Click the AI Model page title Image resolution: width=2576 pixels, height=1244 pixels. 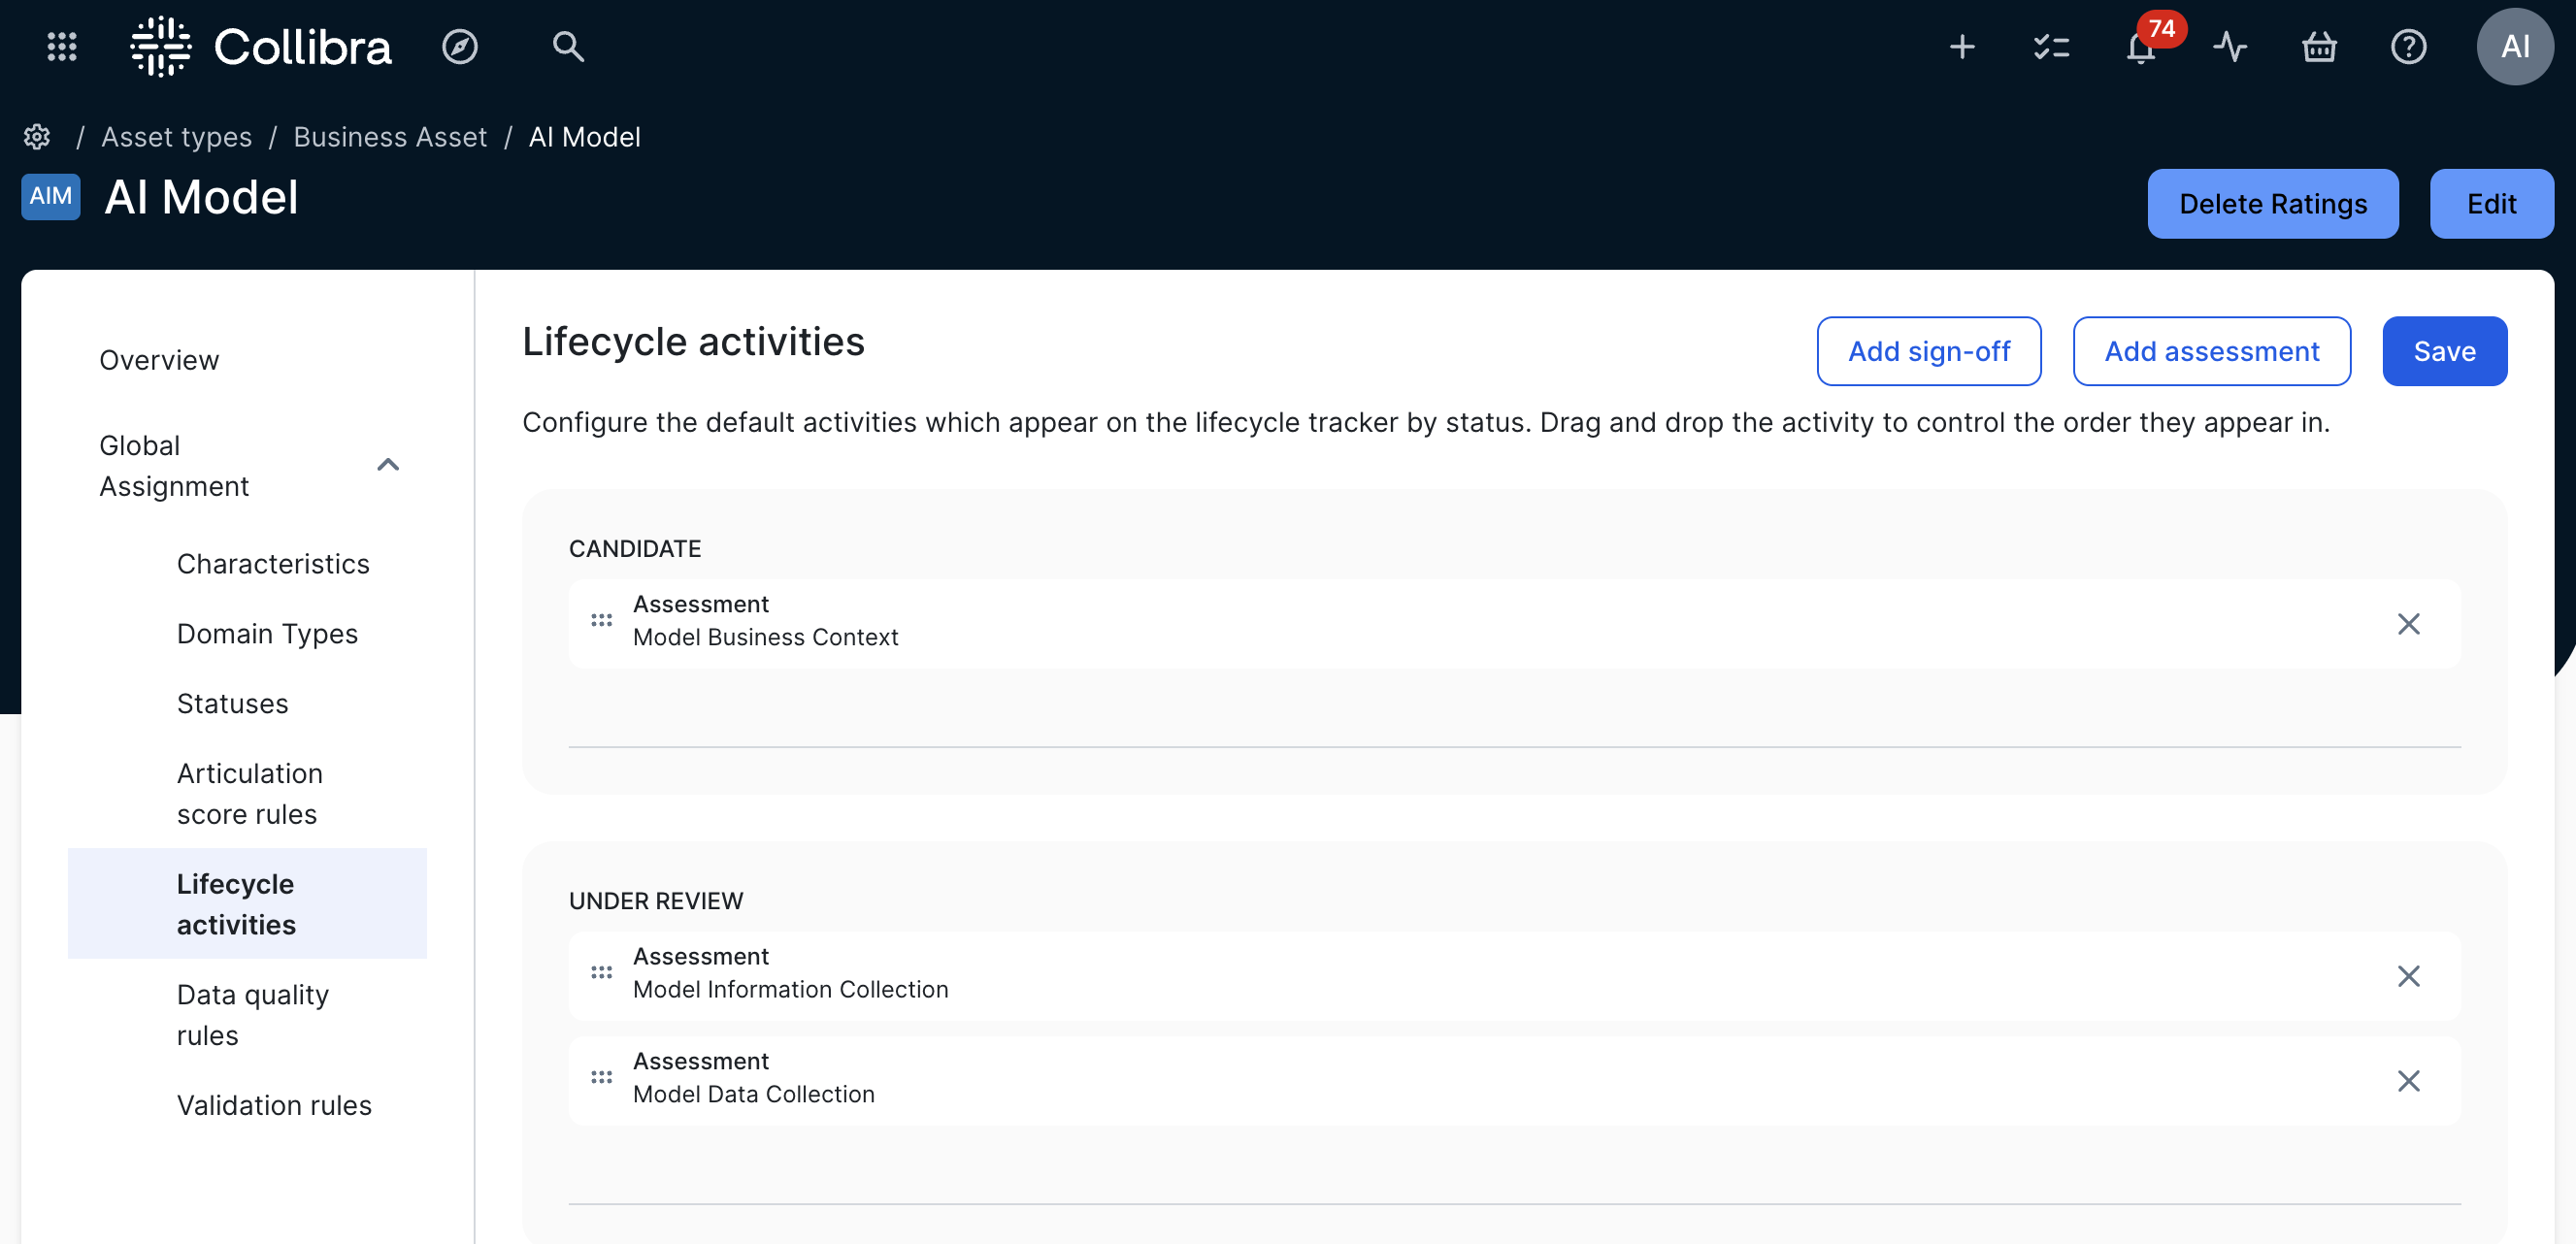[201, 197]
